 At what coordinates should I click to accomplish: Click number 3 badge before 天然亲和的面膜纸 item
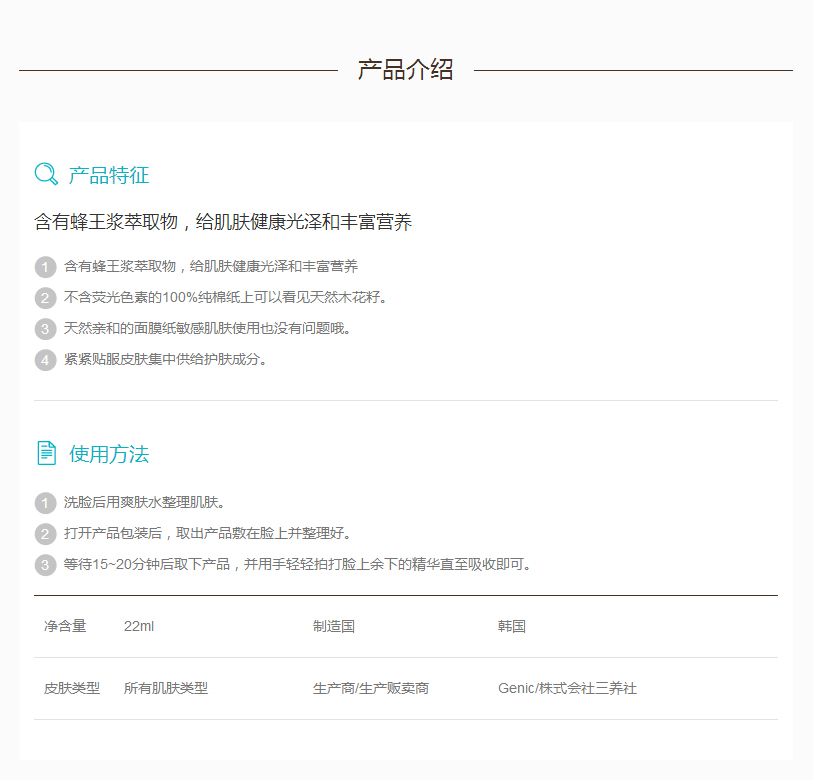click(45, 329)
